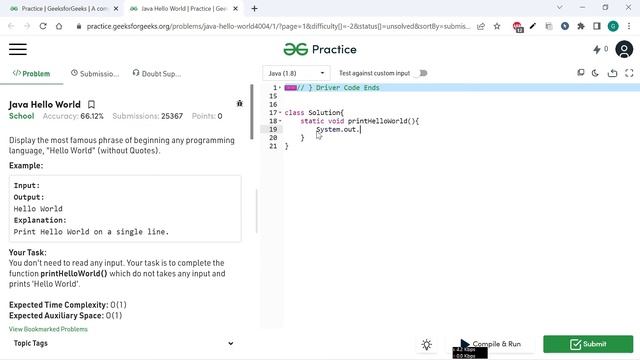This screenshot has width=640, height=360.
Task: Click the Accuracy 66.12% text
Action: (x=73, y=116)
